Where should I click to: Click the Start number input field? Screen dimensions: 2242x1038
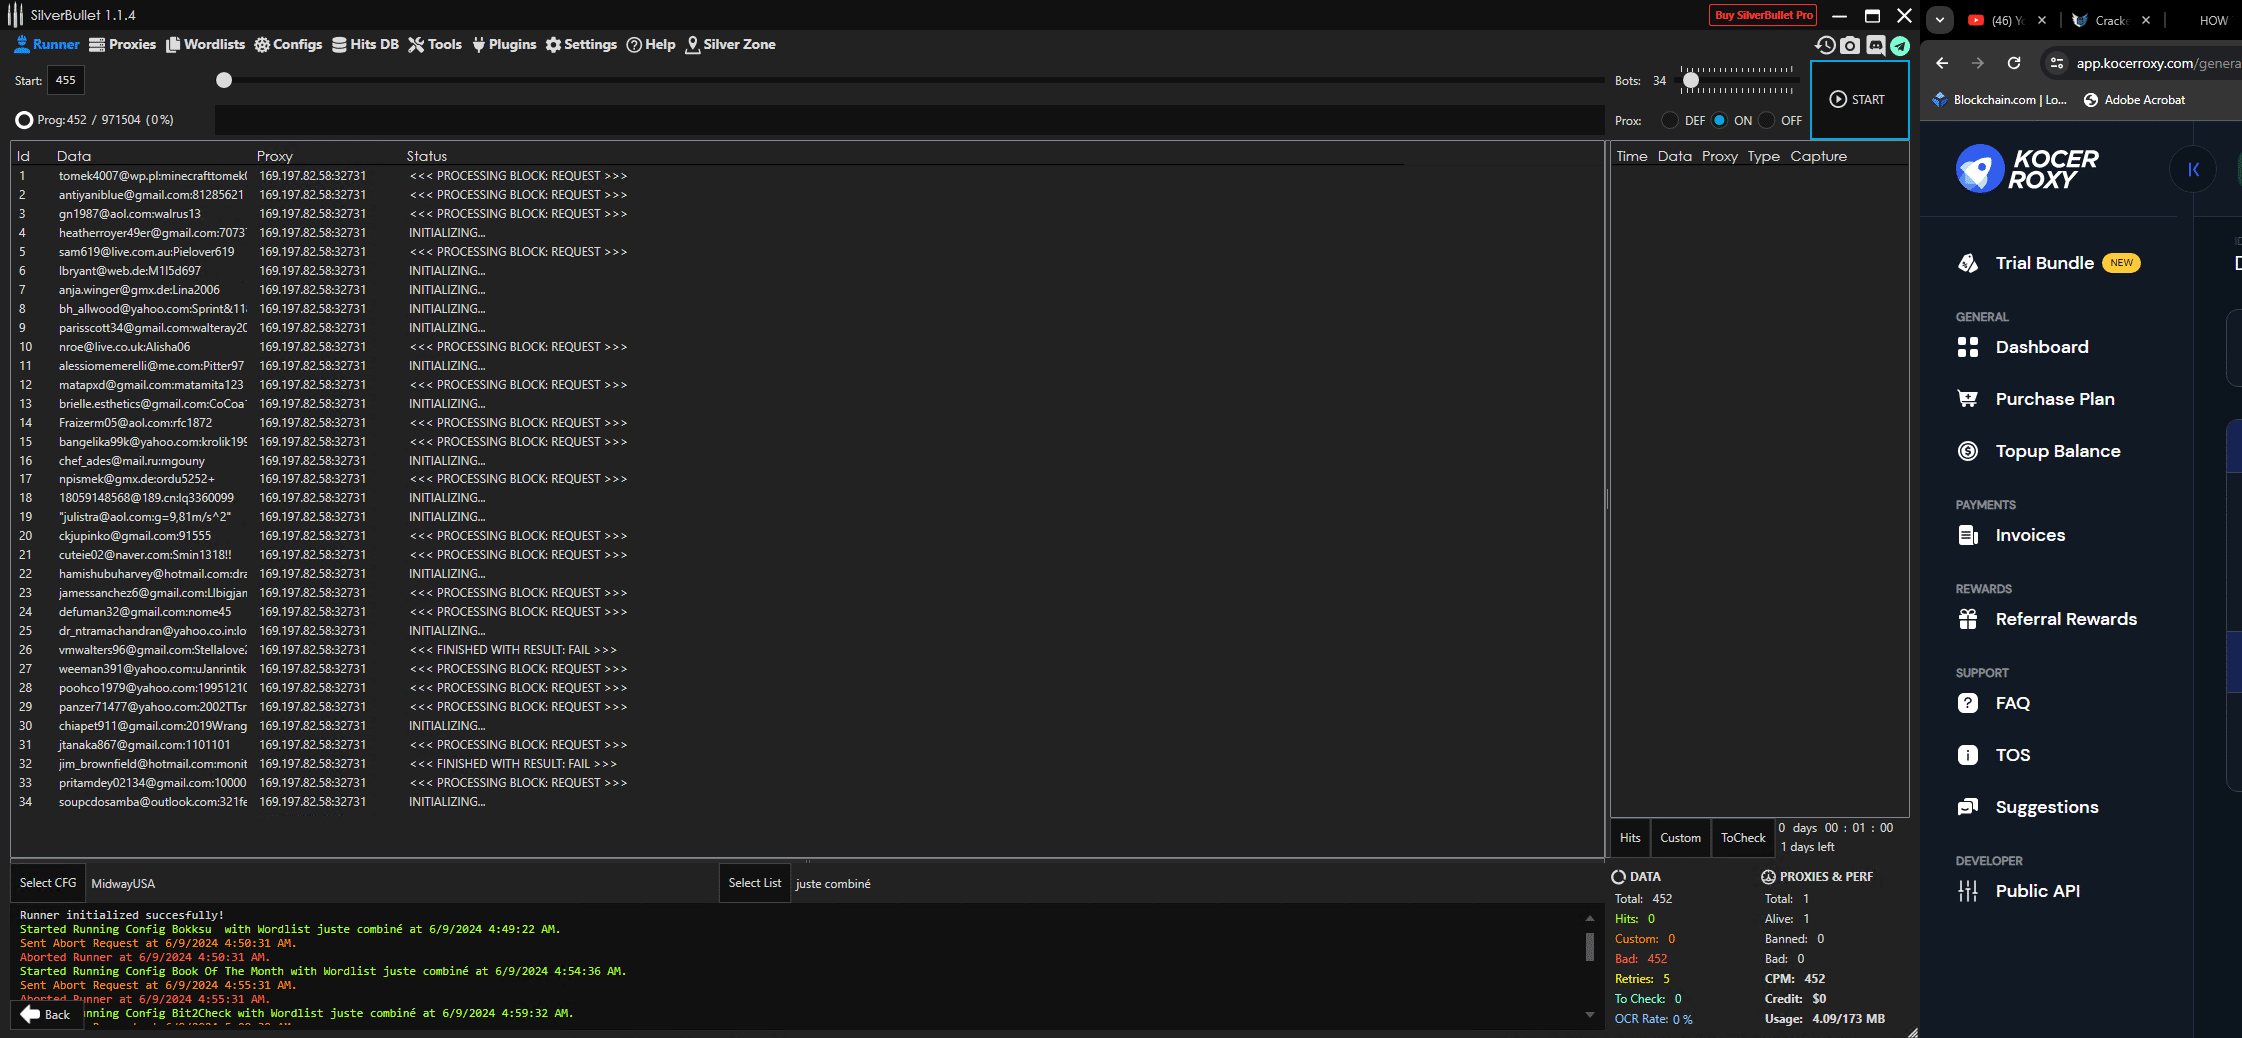click(x=66, y=80)
